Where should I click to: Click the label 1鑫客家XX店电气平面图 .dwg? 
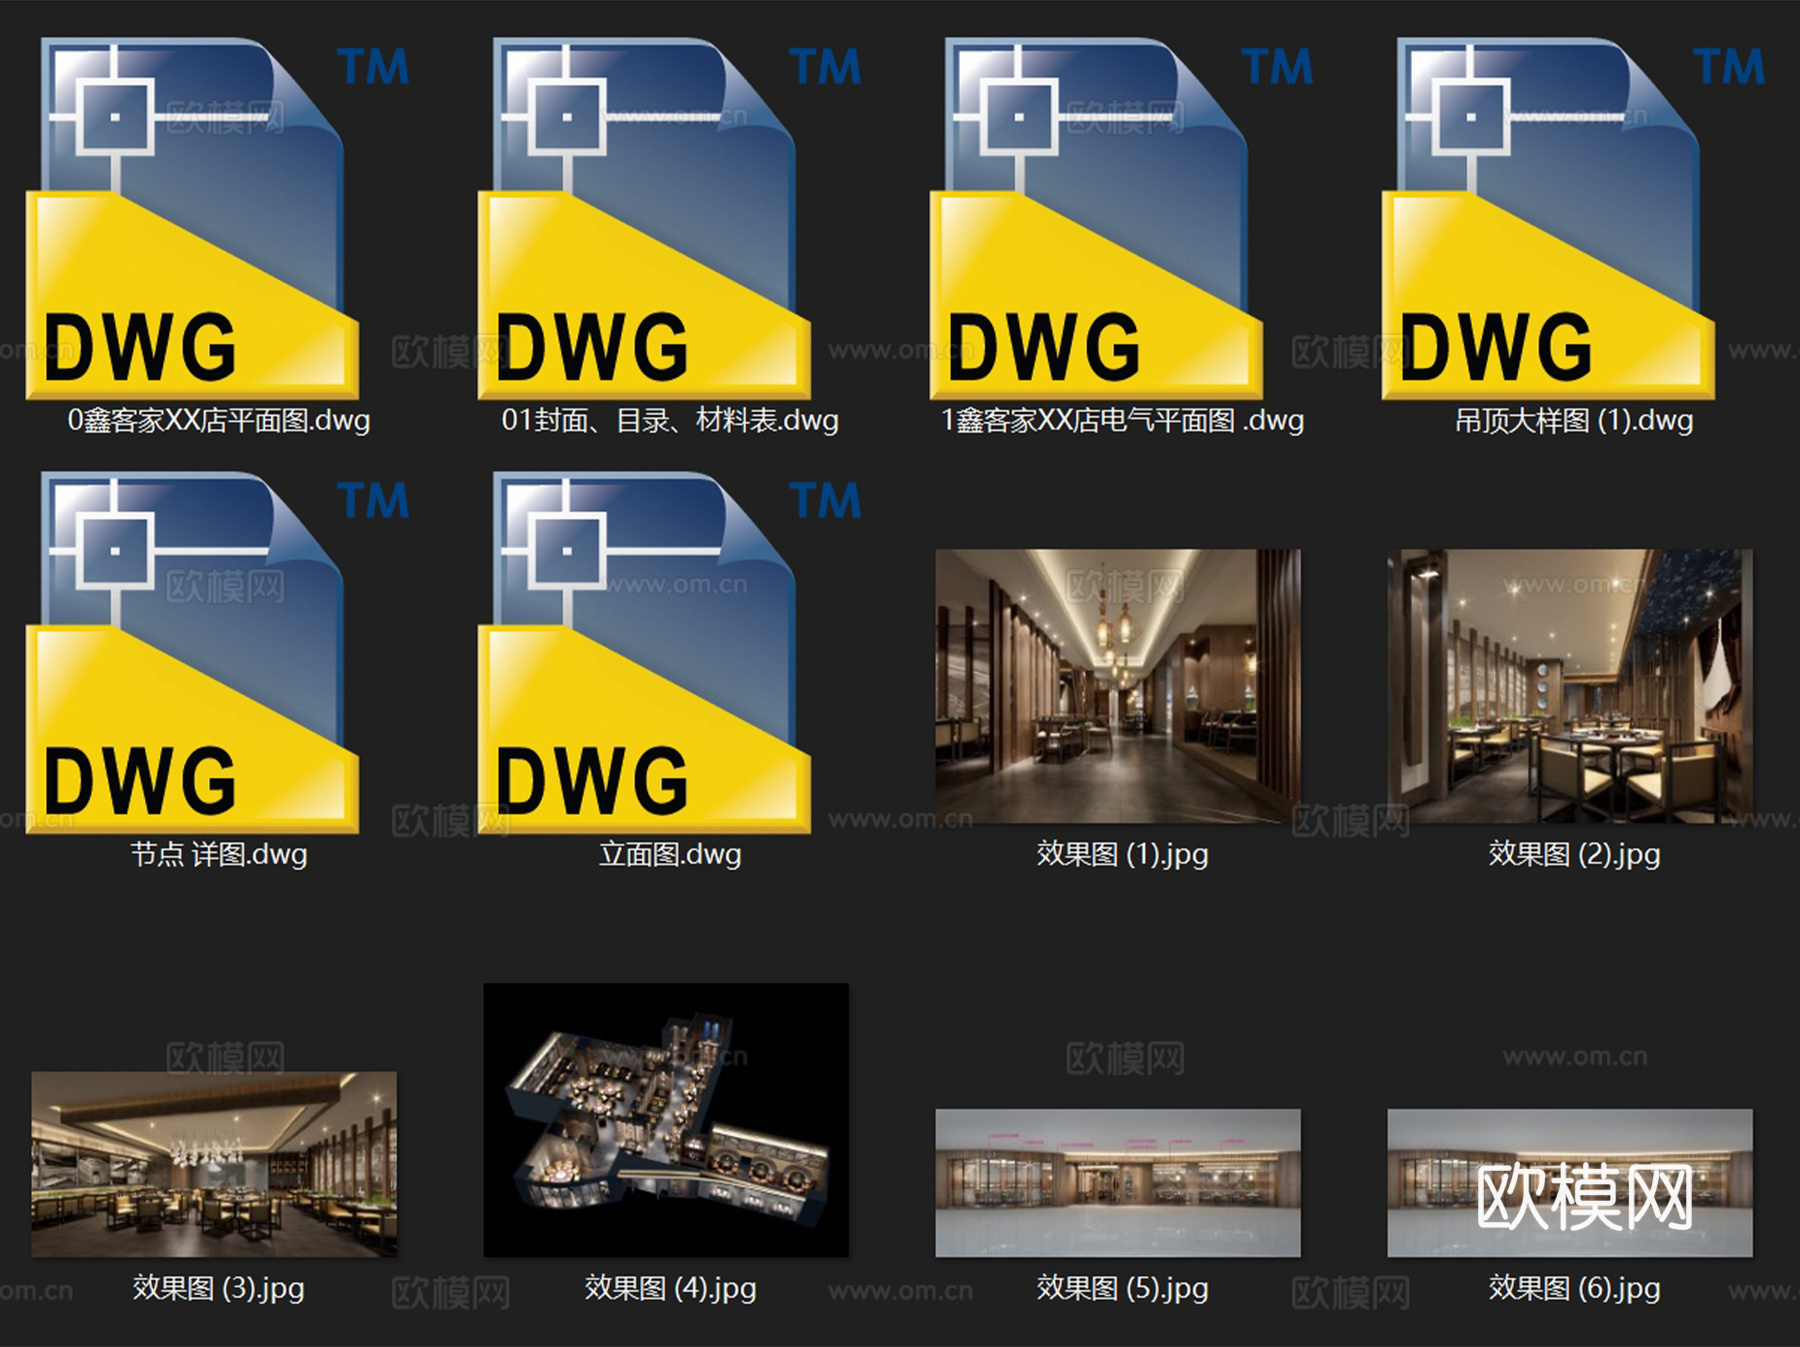point(1122,420)
